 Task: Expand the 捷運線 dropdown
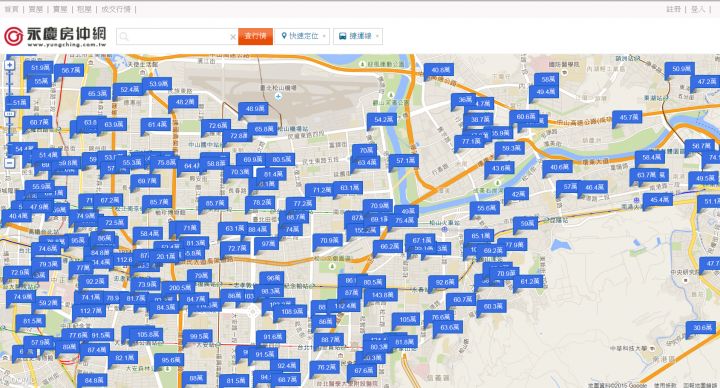(358, 36)
